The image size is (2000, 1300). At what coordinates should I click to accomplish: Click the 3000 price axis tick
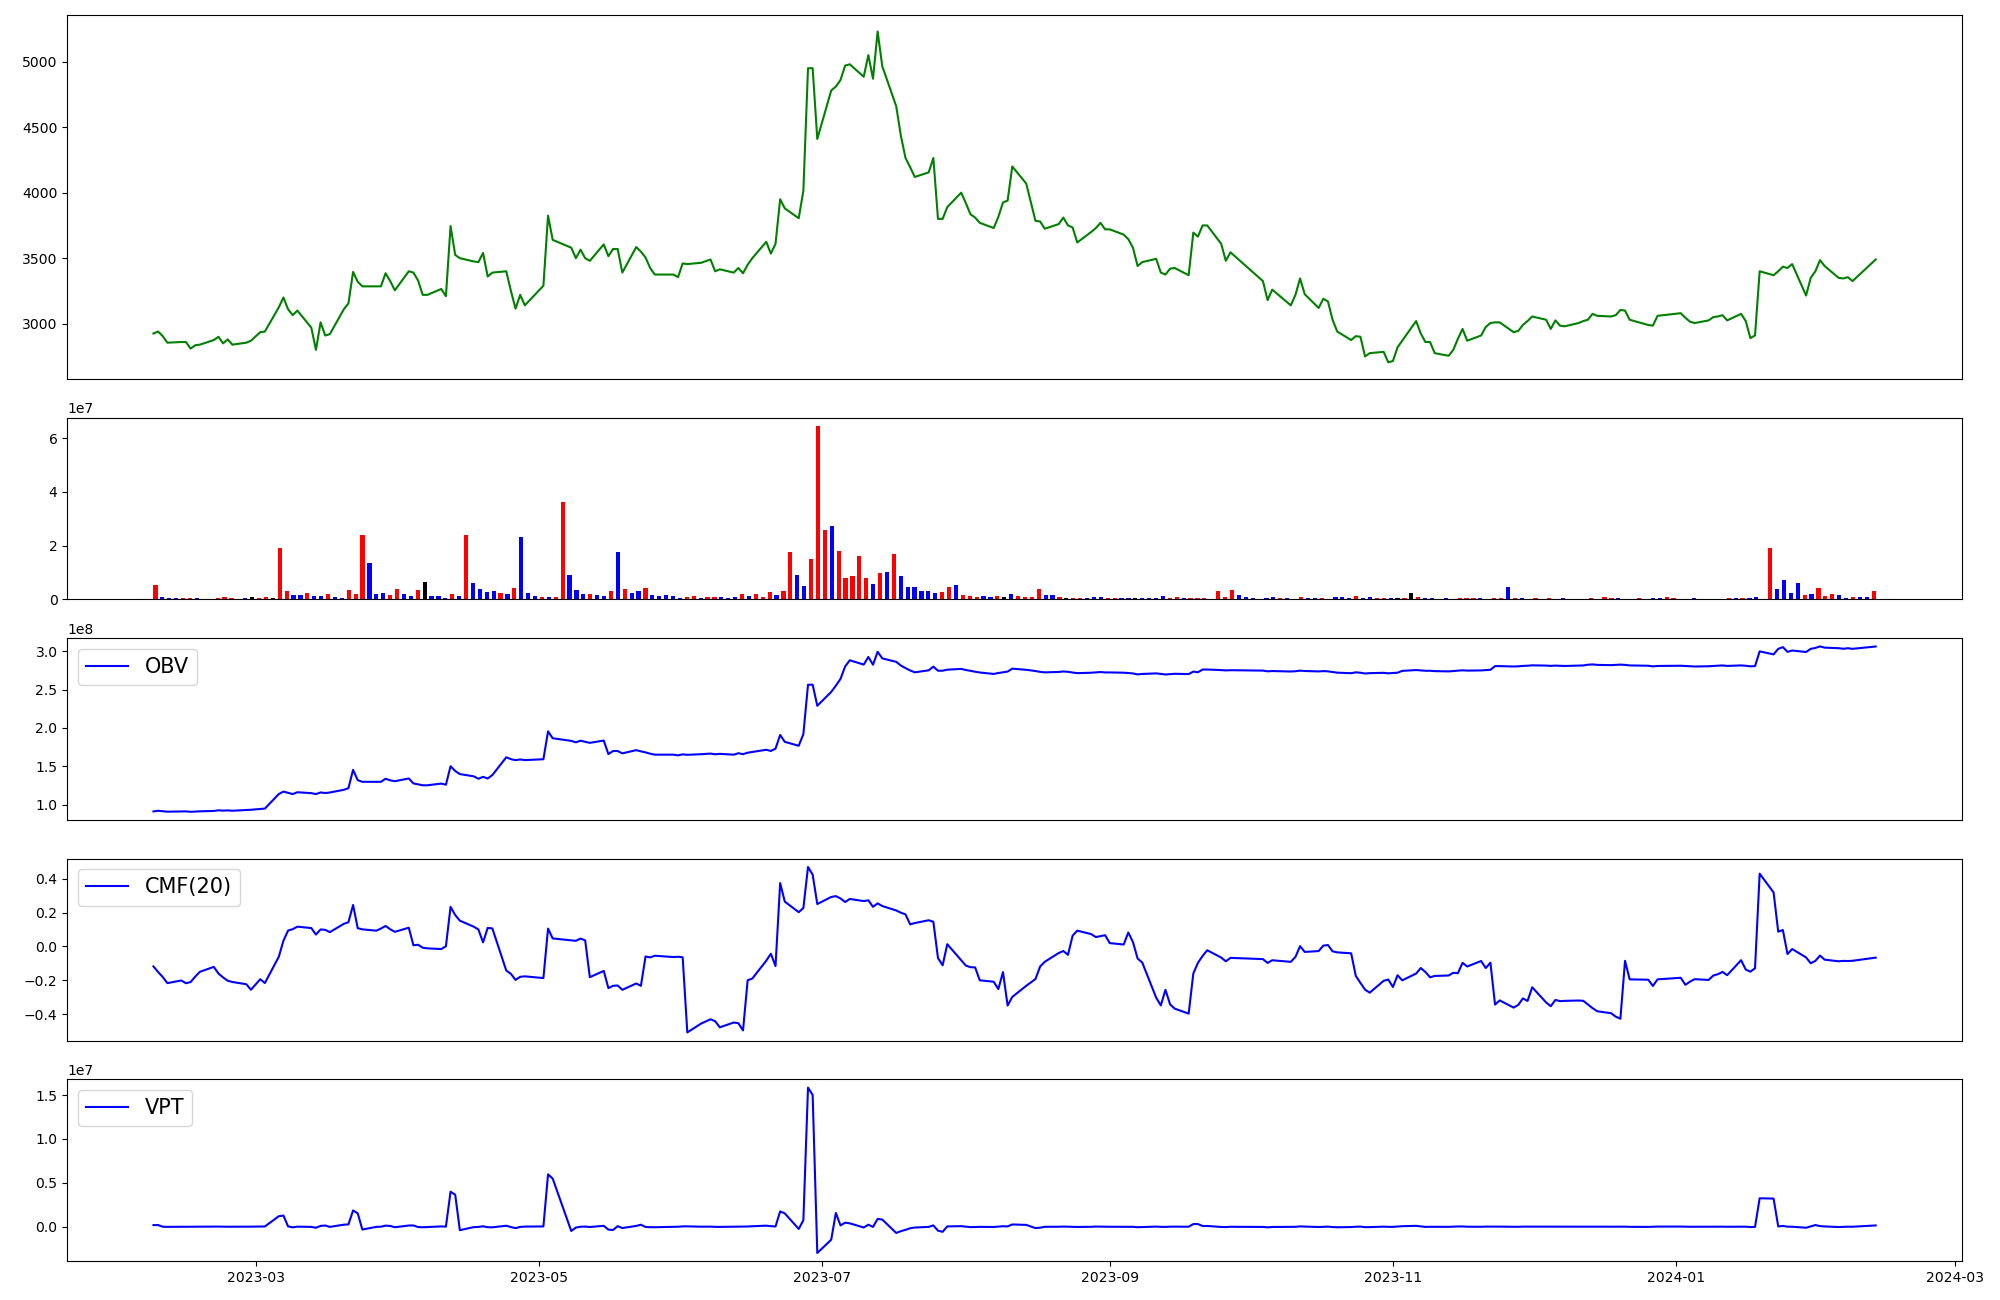click(x=40, y=324)
